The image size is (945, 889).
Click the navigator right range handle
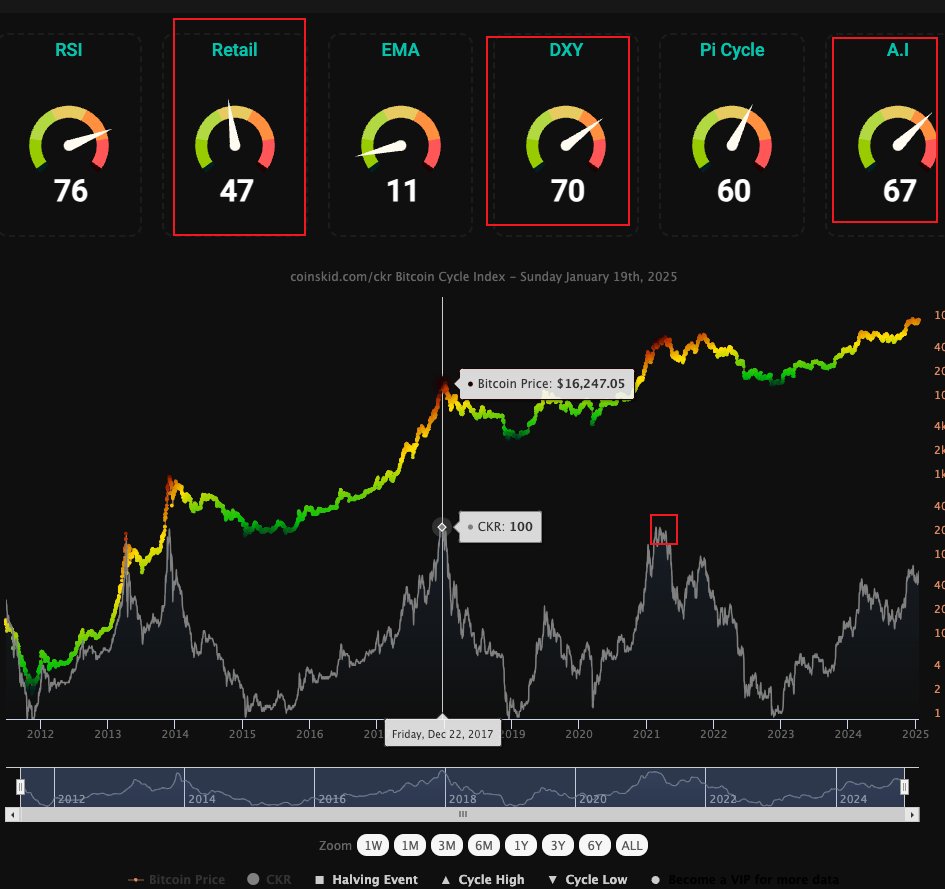pyautogui.click(x=904, y=788)
